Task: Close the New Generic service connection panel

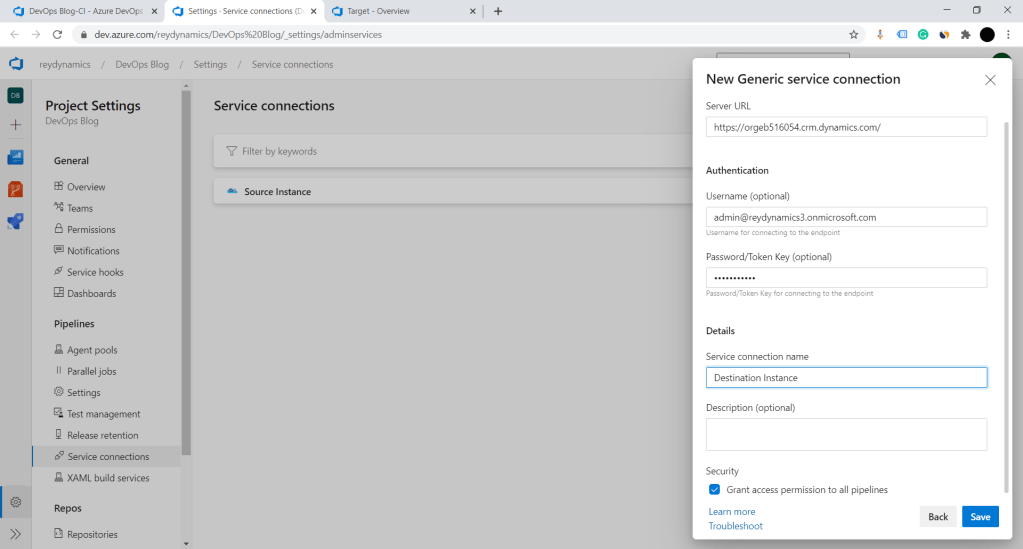Action: tap(990, 80)
